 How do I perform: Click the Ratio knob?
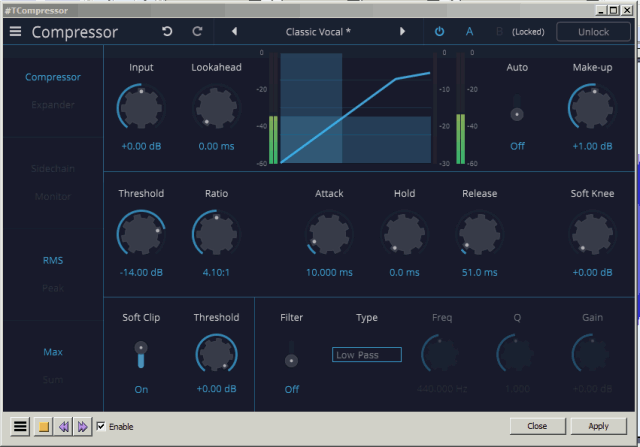click(216, 234)
